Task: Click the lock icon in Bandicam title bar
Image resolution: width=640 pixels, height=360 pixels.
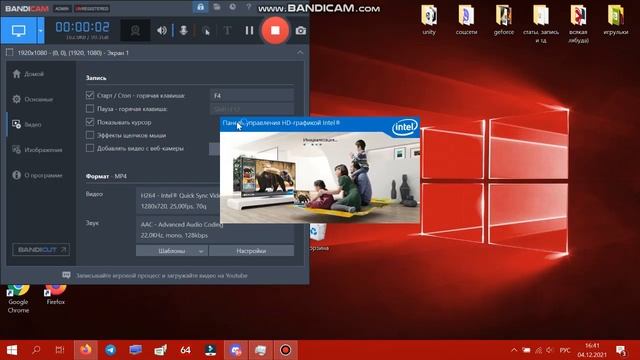Action: 200,7
